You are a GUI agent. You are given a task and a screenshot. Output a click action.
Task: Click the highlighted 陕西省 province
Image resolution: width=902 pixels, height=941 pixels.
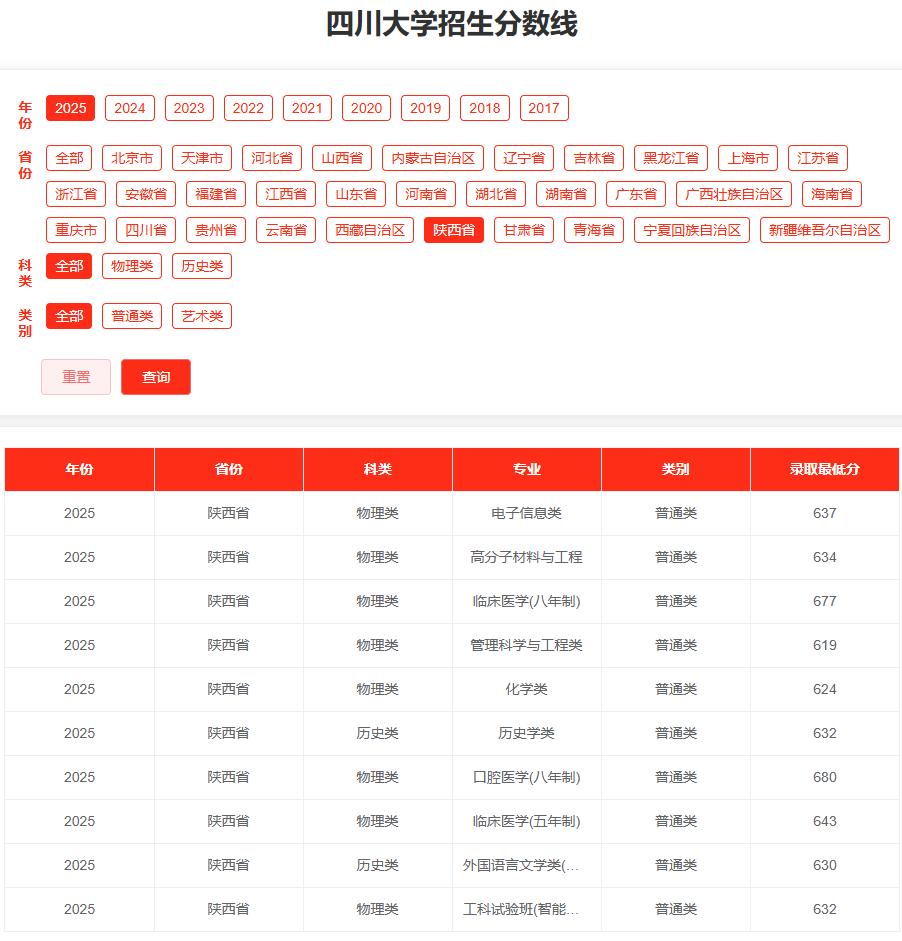454,230
